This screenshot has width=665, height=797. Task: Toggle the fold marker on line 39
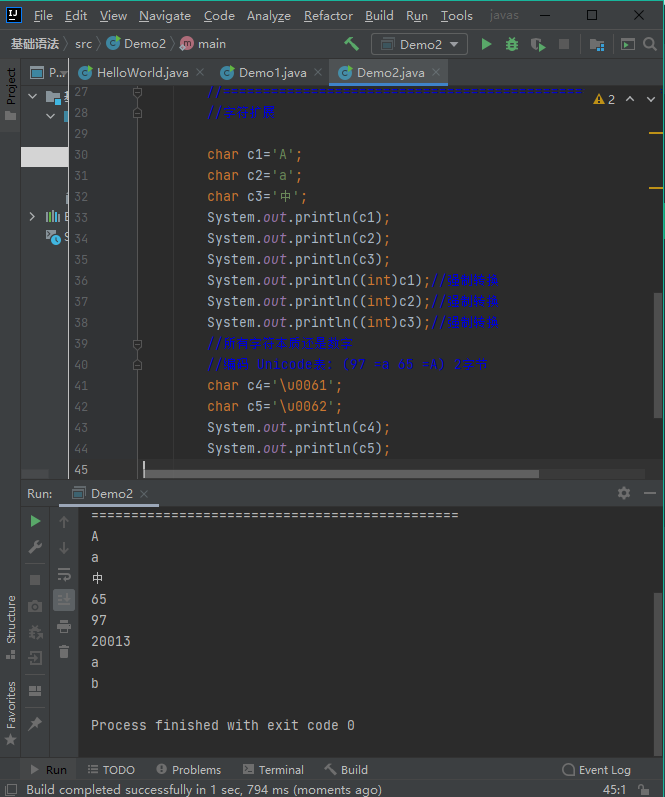pos(137,344)
